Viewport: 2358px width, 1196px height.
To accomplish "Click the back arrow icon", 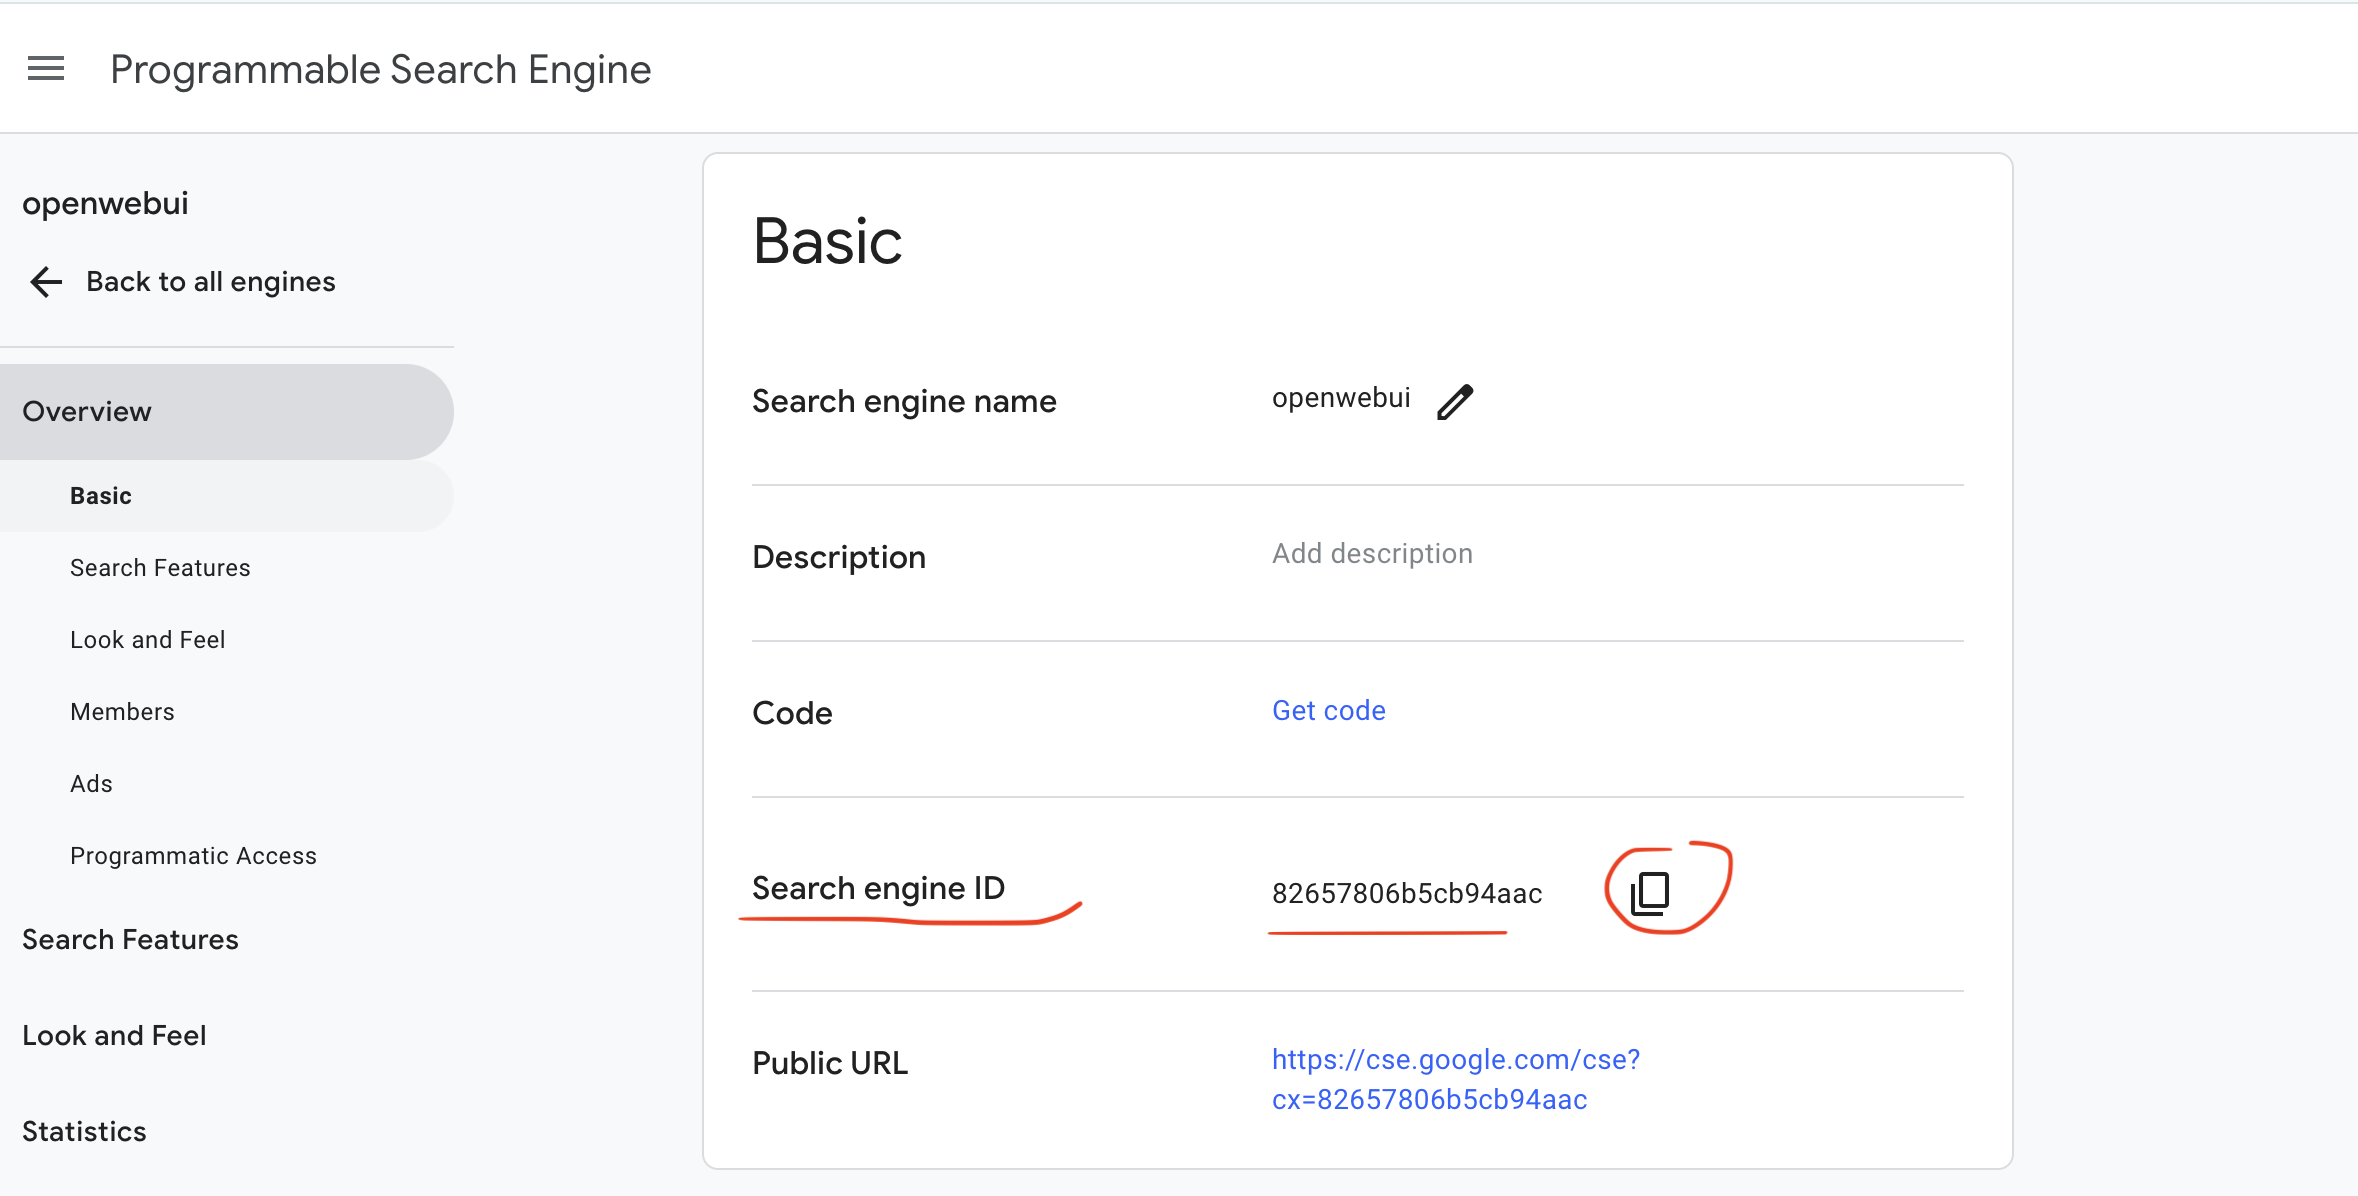I will 46,282.
